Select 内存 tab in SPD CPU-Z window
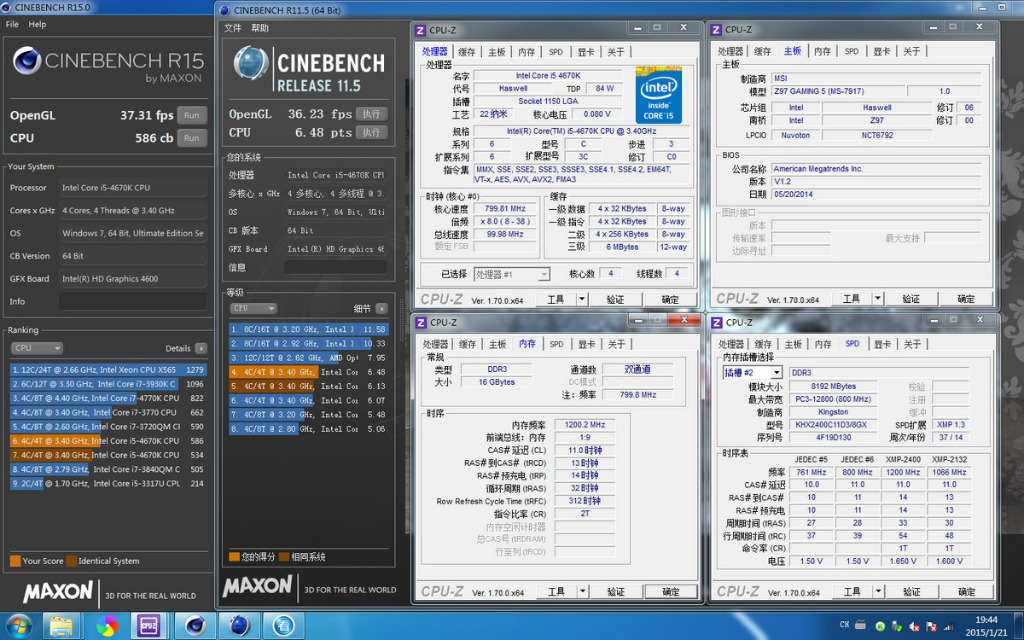This screenshot has height=640, width=1024. pos(823,344)
